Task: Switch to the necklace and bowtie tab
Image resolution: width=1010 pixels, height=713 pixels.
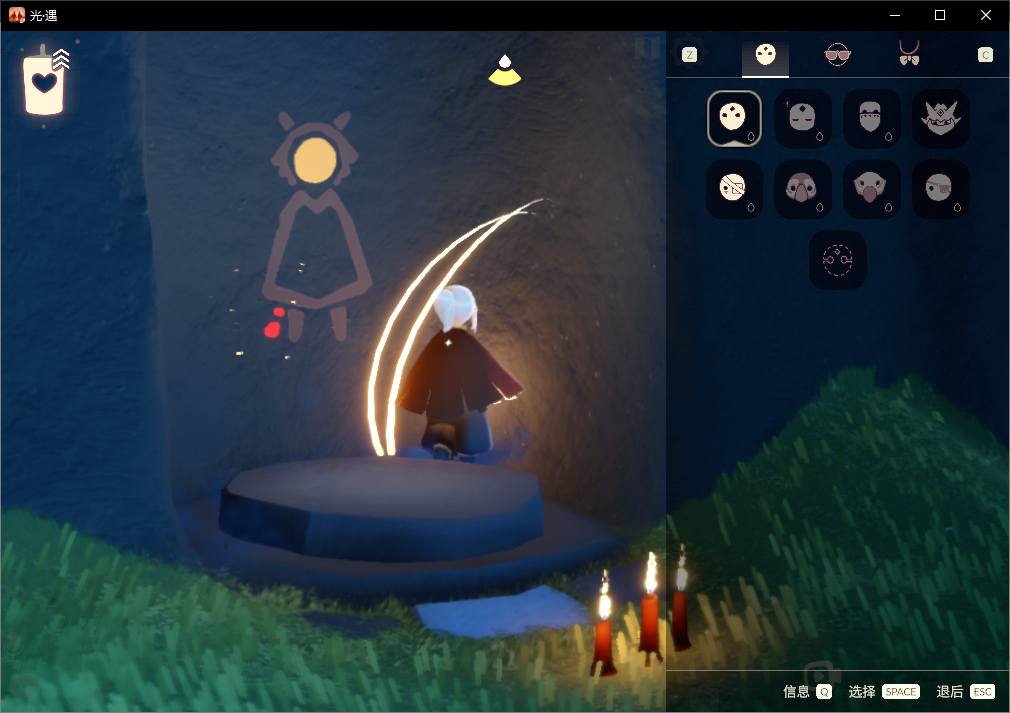Action: pyautogui.click(x=909, y=53)
